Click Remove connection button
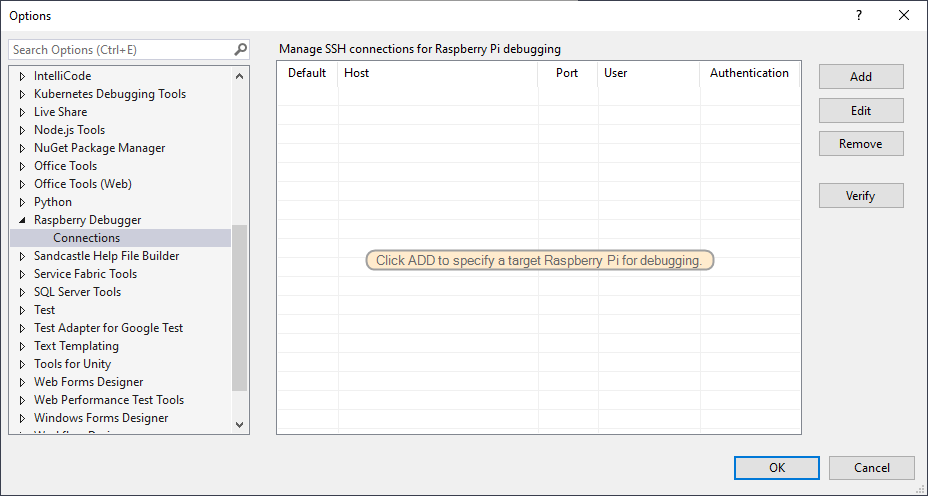 tap(860, 144)
